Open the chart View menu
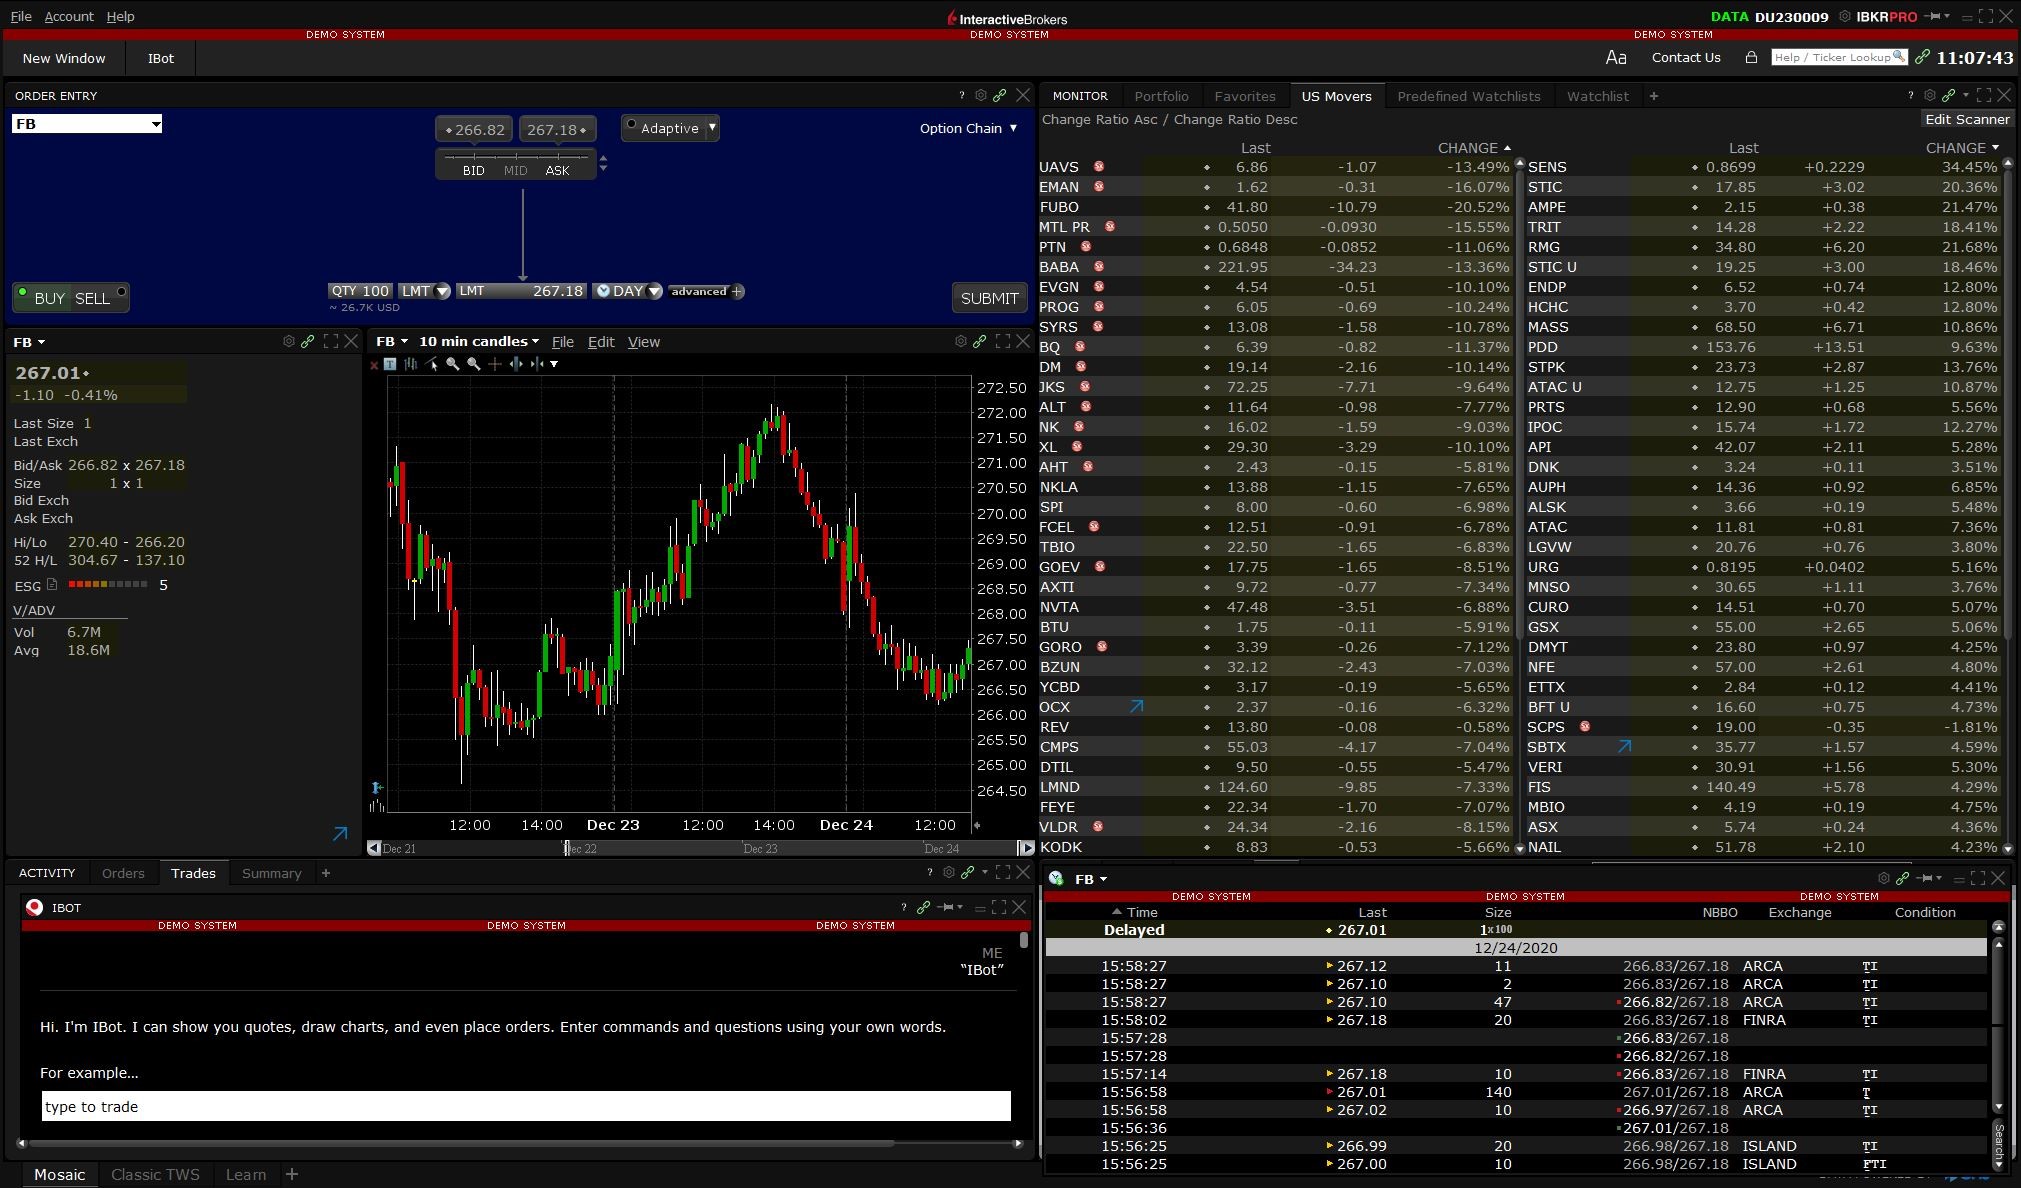Image resolution: width=2021 pixels, height=1188 pixels. tap(644, 342)
